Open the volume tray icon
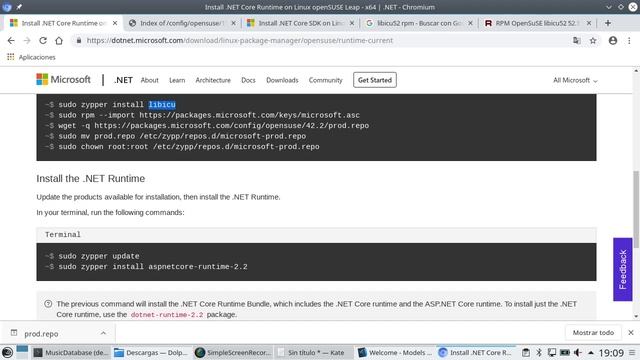The image size is (640, 360). (578, 353)
